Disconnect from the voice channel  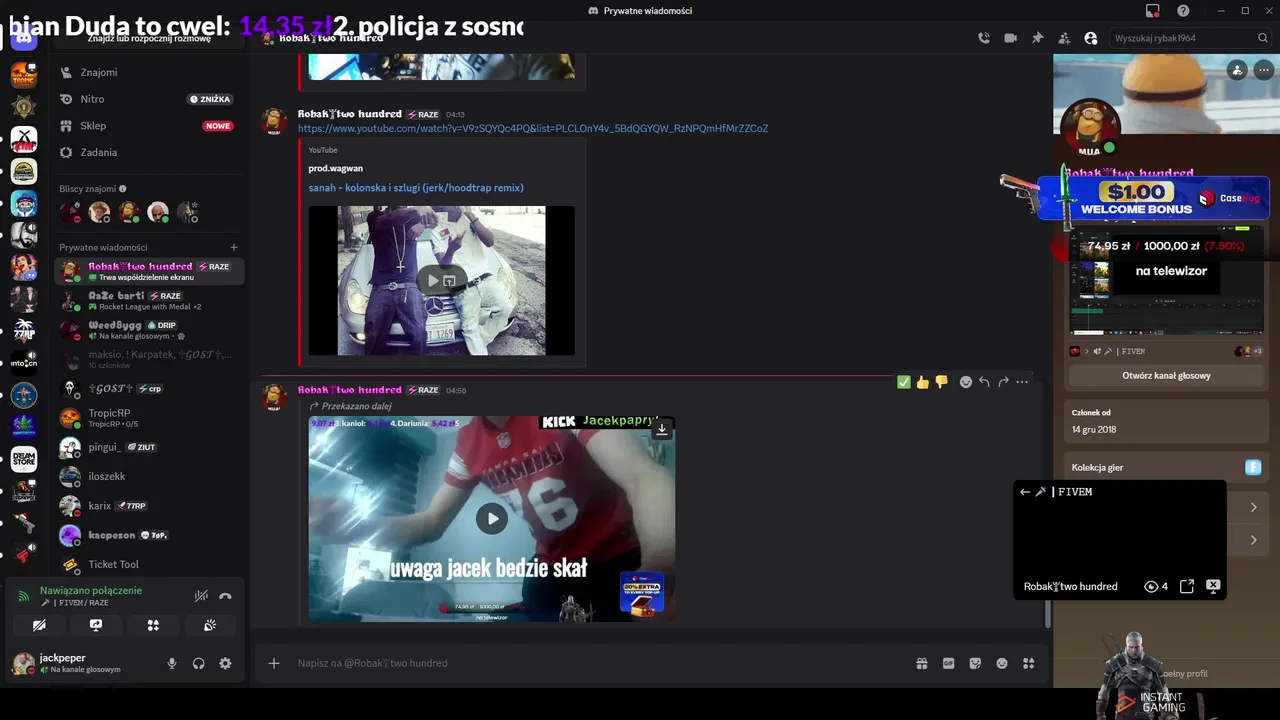pyautogui.click(x=226, y=596)
